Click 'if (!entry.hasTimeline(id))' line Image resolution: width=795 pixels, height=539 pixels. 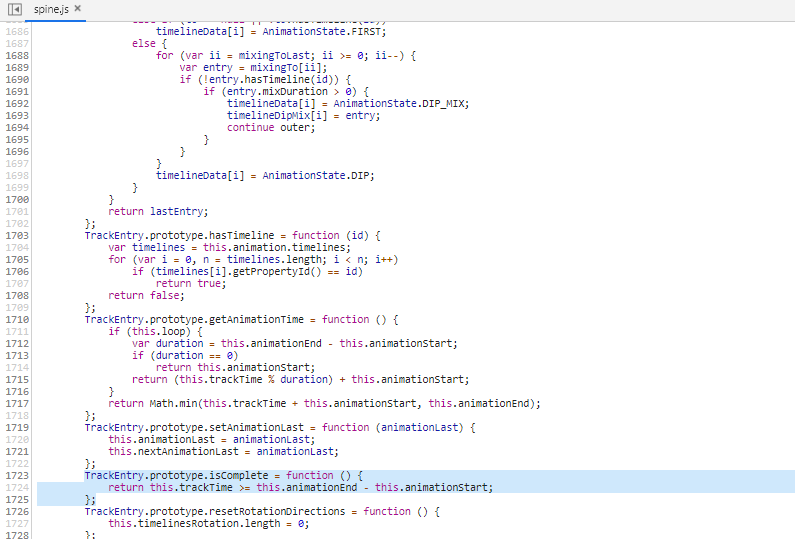(x=265, y=80)
